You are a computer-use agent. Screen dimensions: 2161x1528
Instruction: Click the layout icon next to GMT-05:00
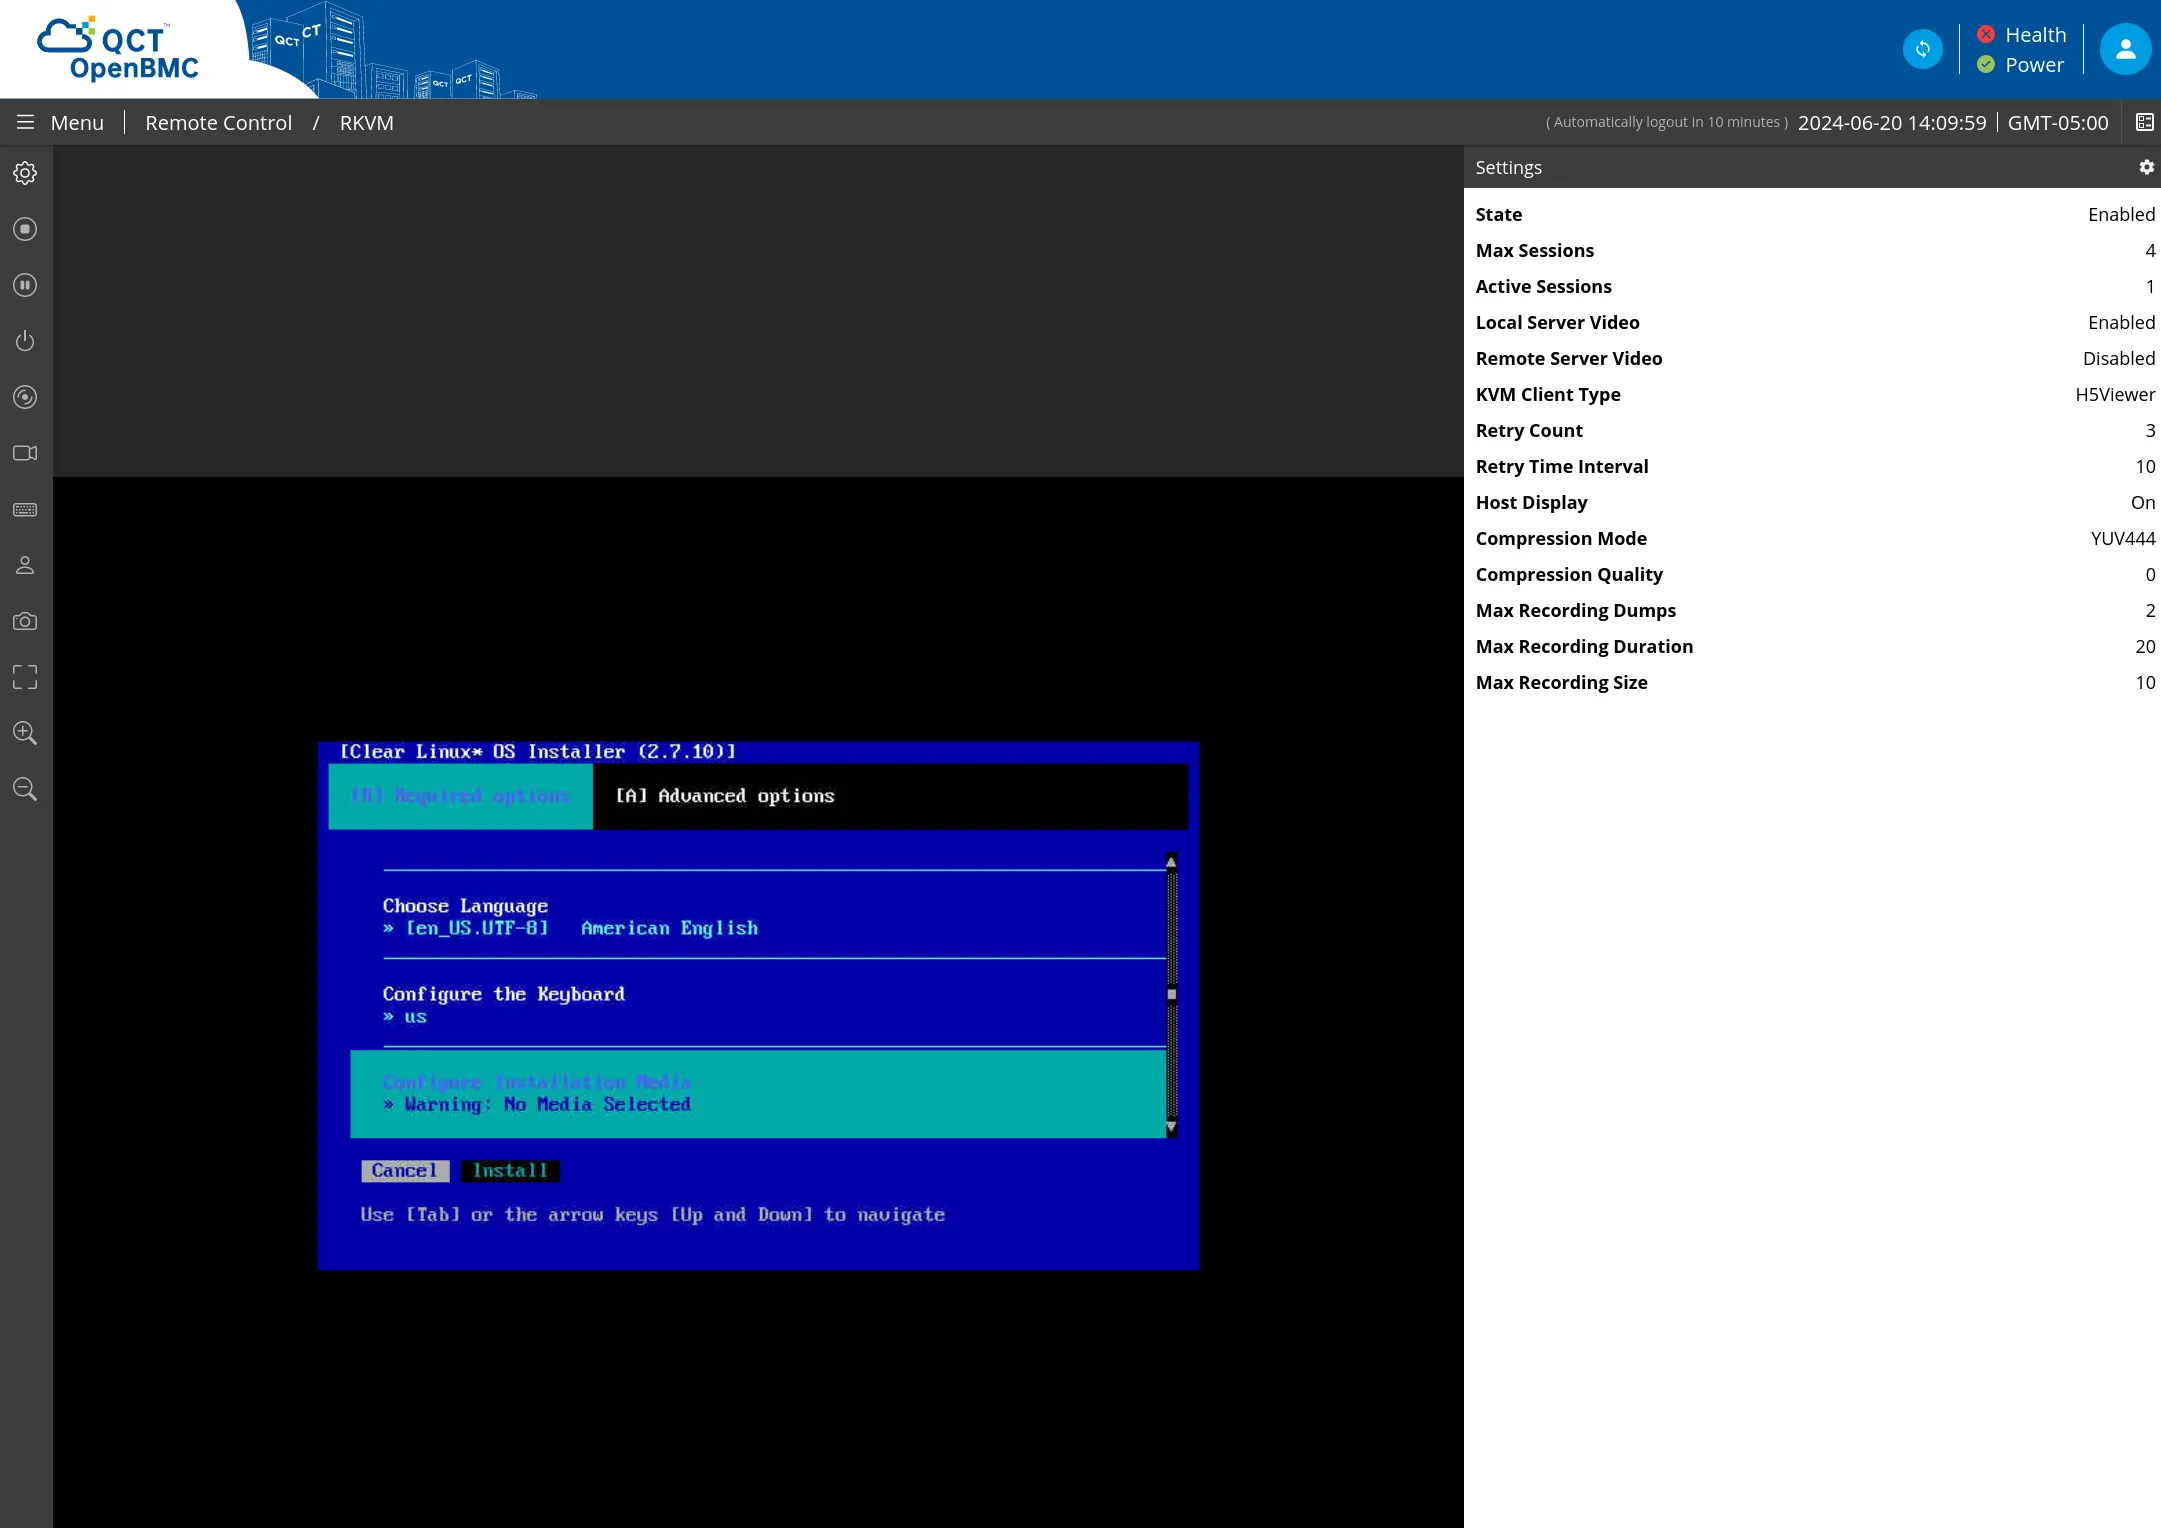(x=2145, y=122)
